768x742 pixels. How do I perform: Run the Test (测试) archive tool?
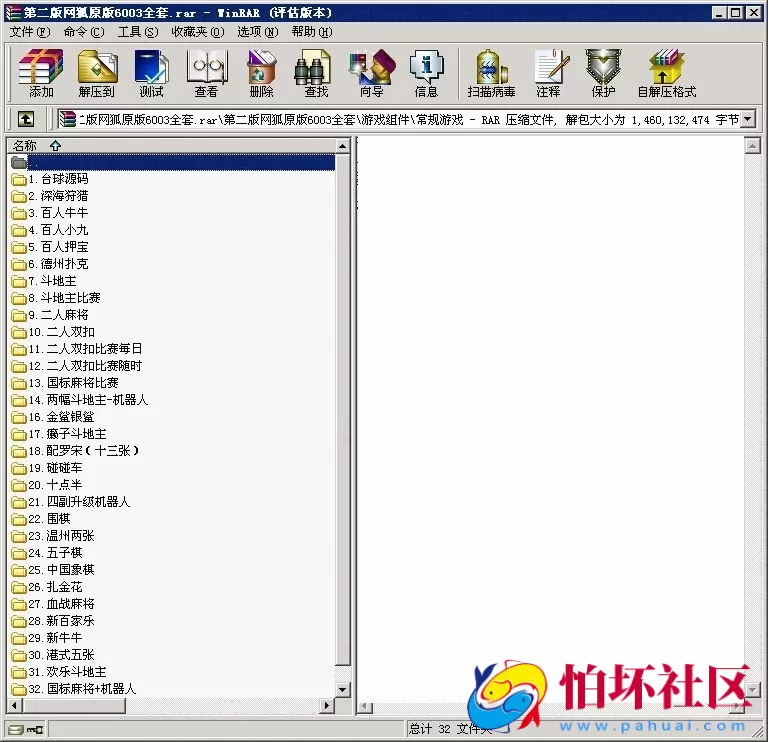click(x=151, y=72)
